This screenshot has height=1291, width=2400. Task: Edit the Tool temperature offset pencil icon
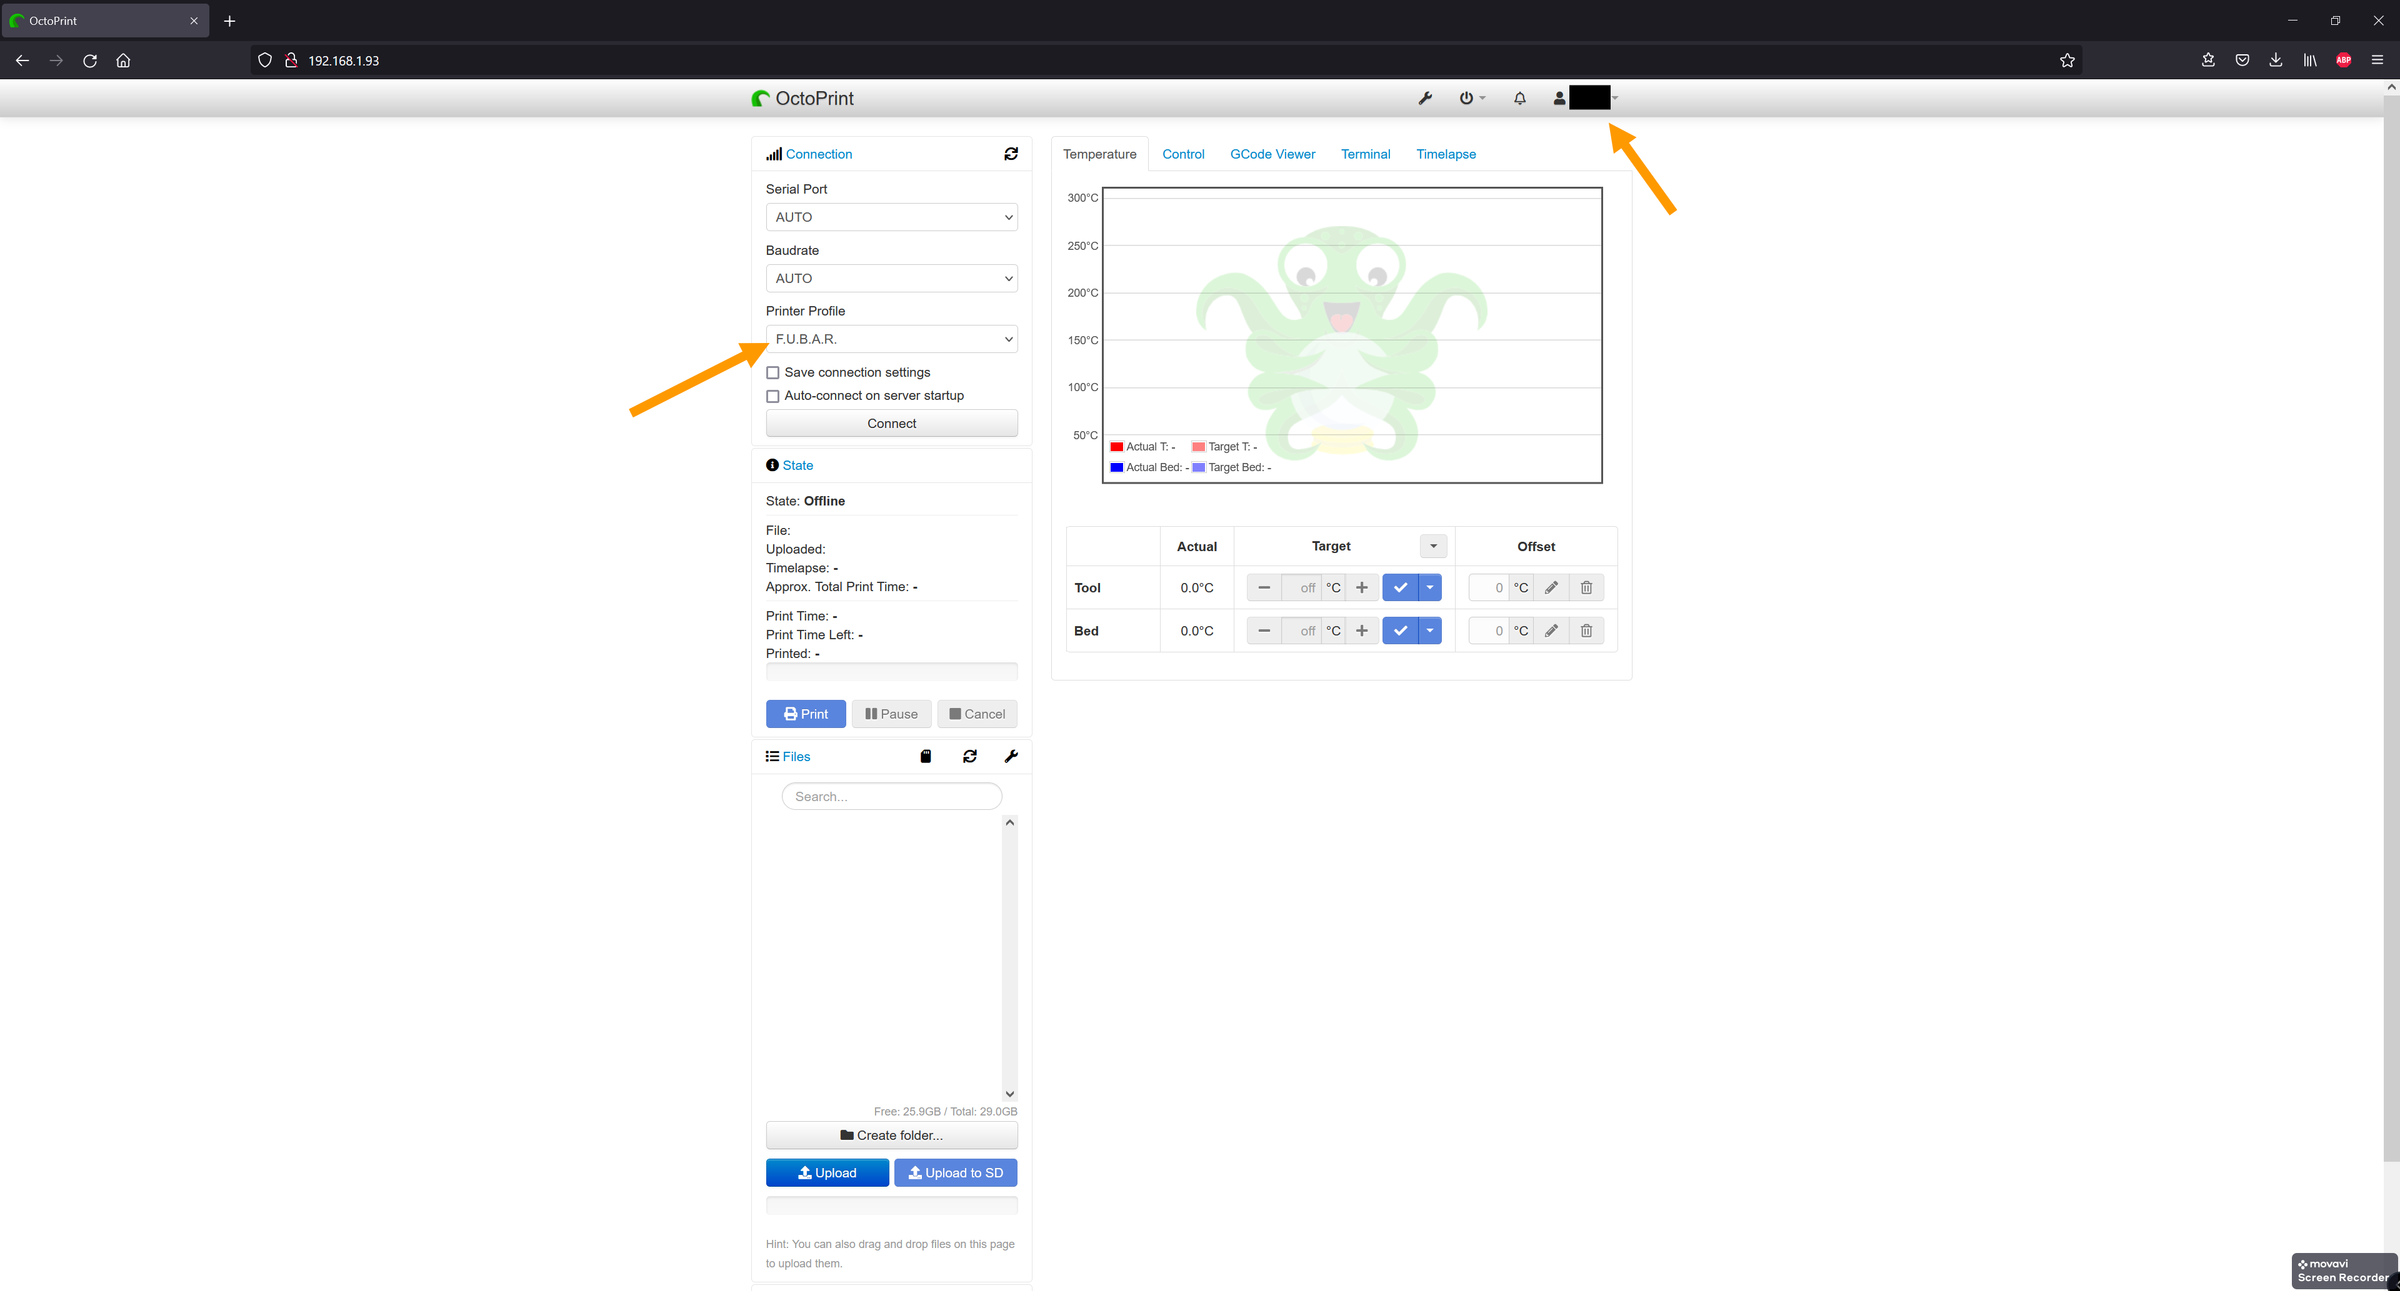point(1551,587)
